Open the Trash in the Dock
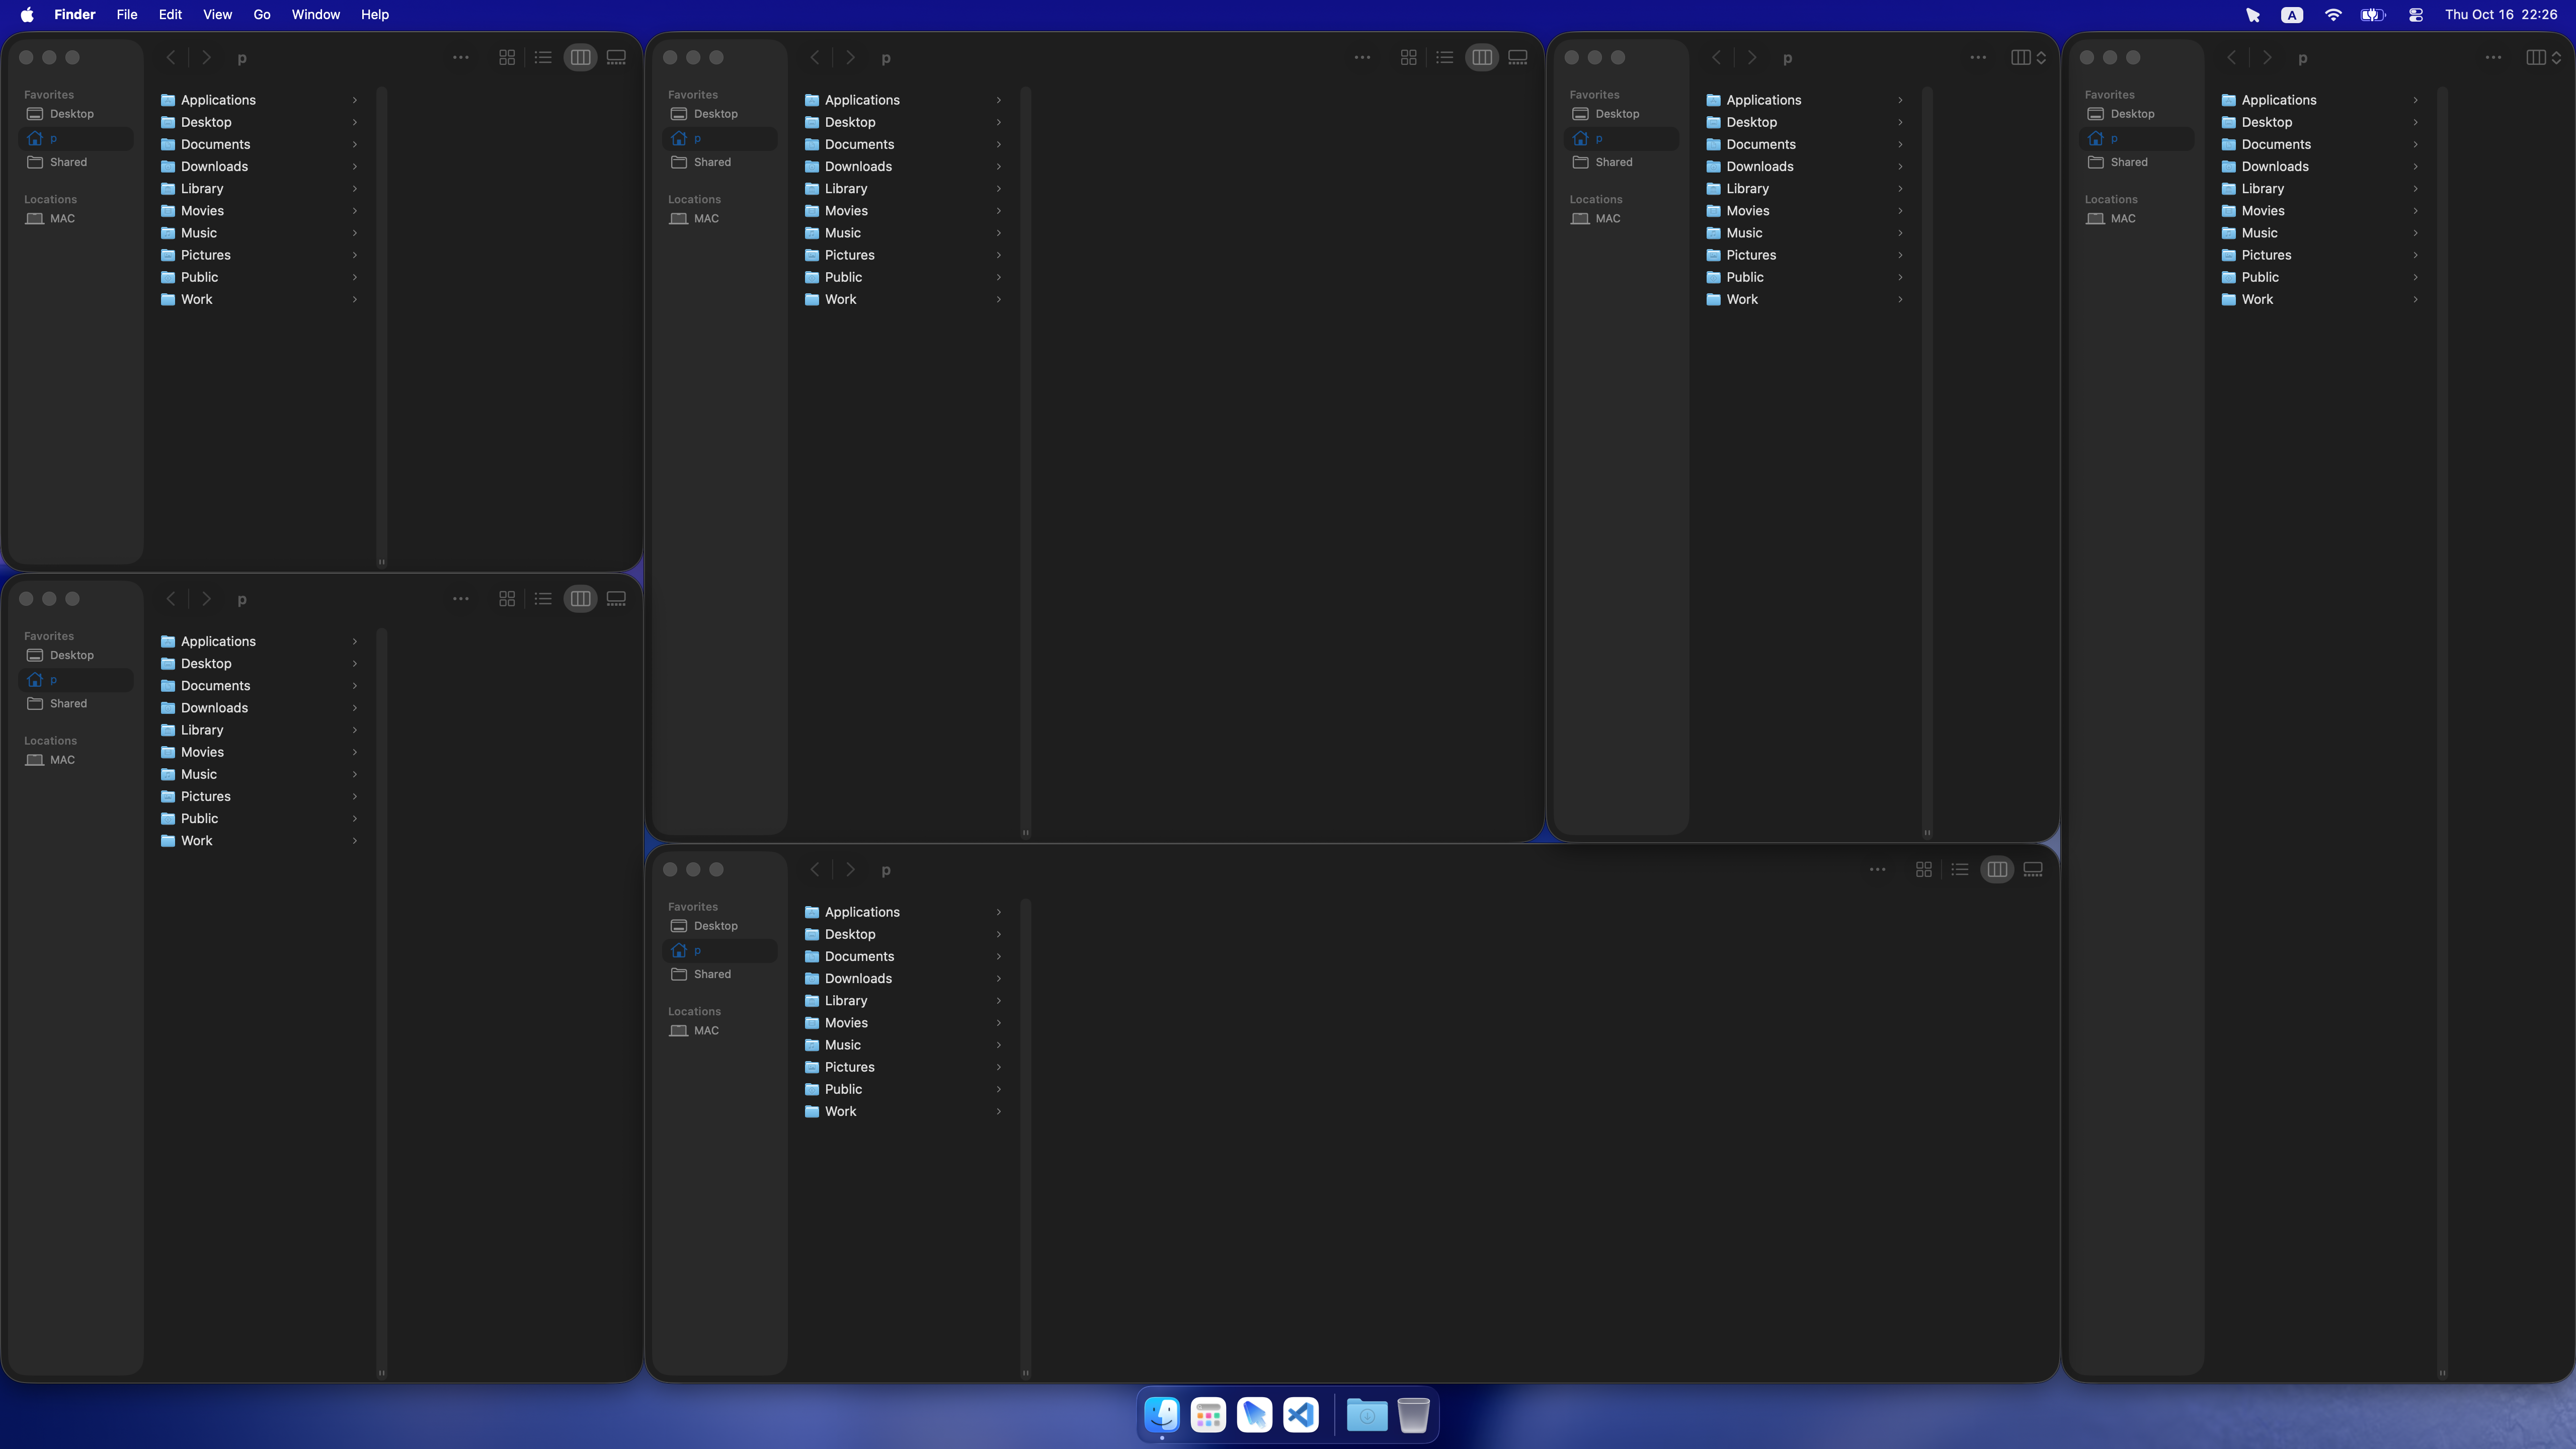 [1413, 1415]
